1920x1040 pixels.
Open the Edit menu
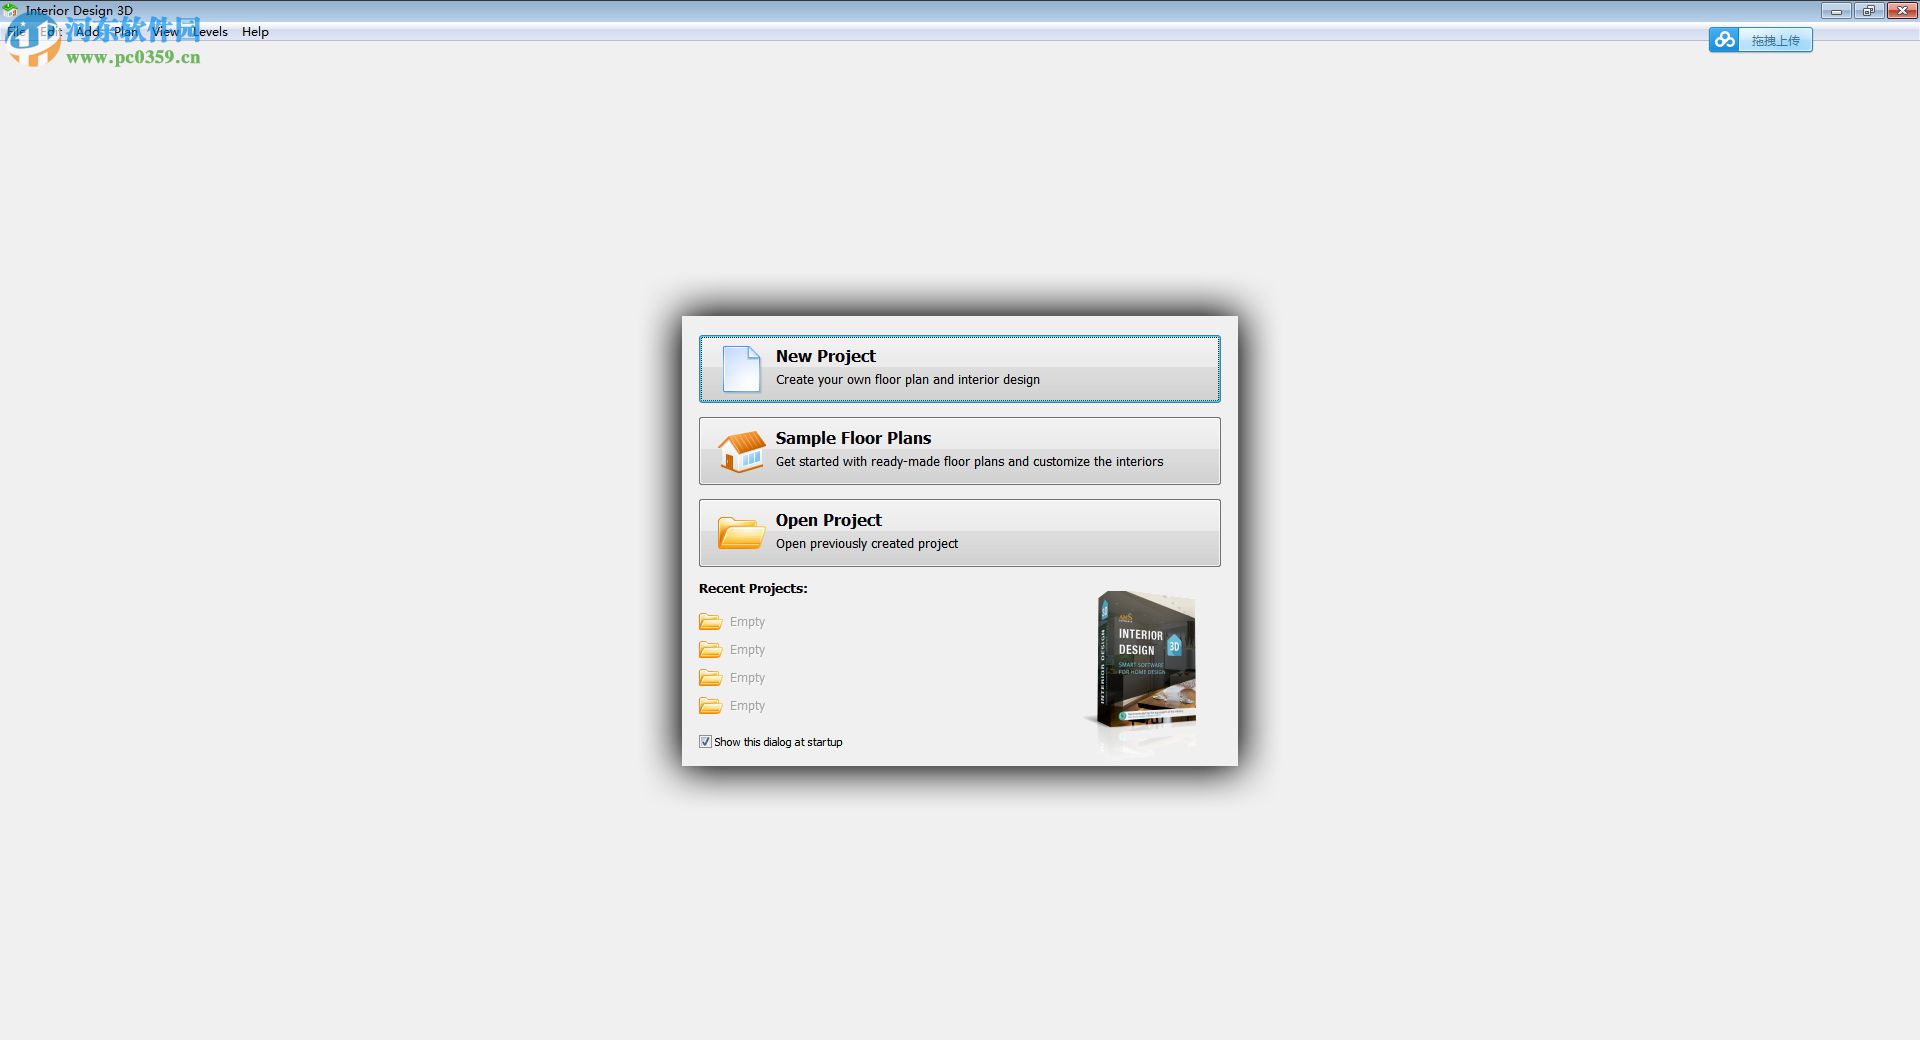tap(51, 32)
